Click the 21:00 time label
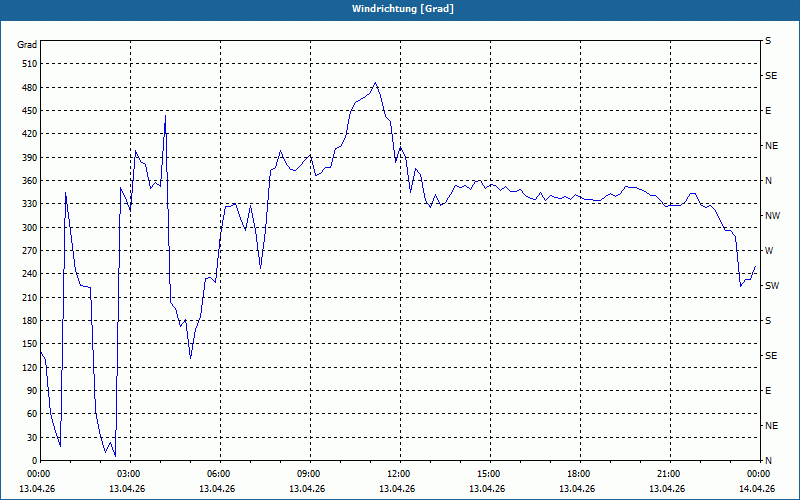 667,474
